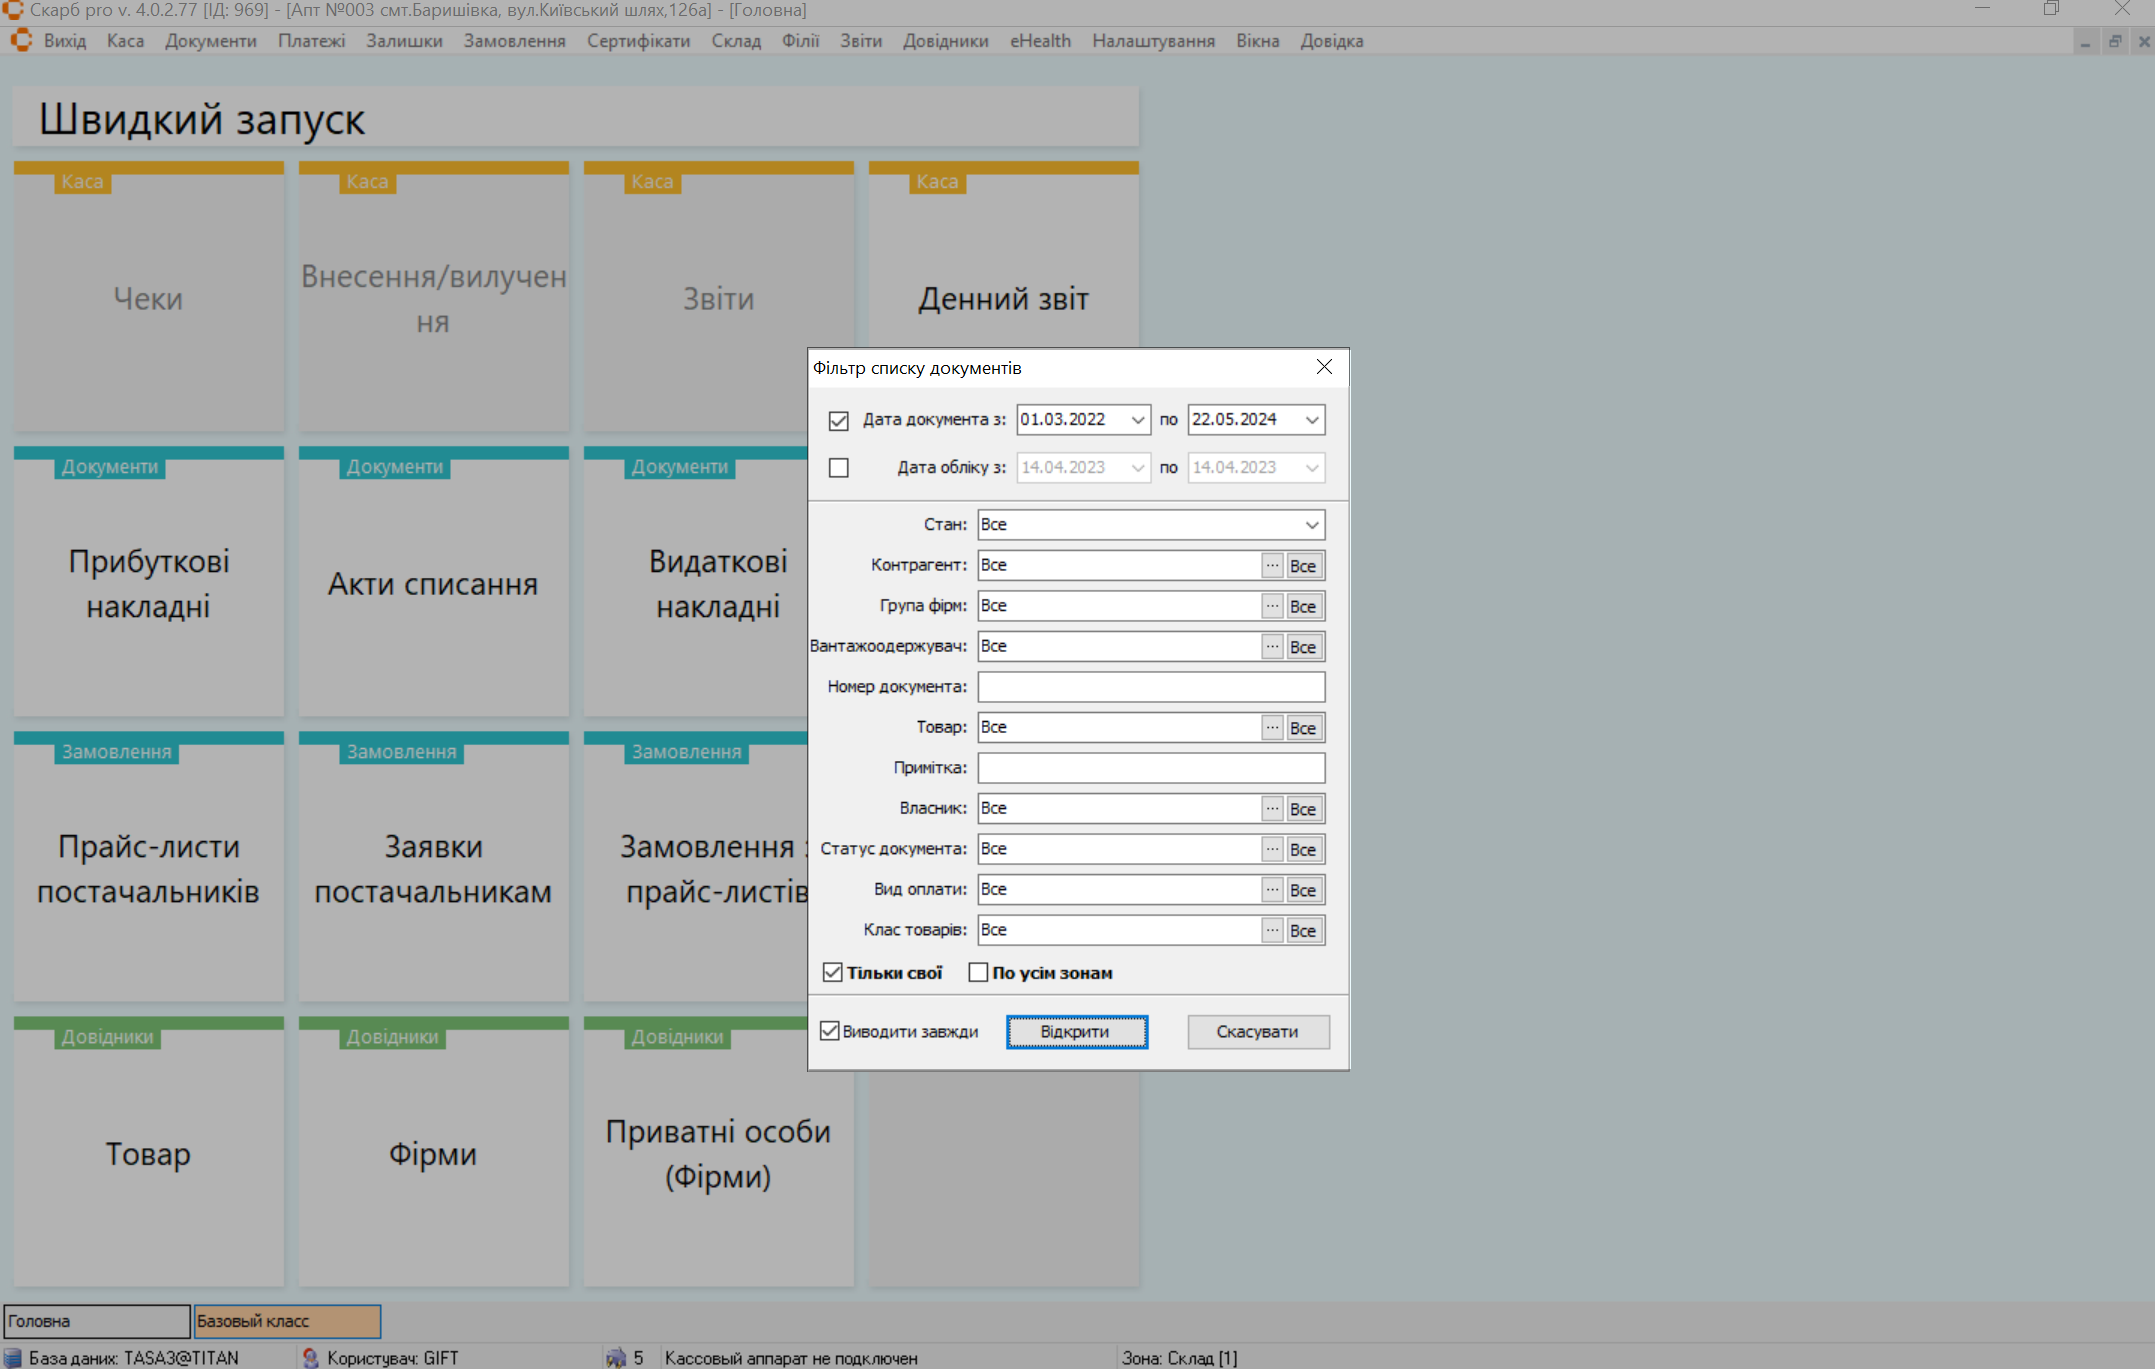Open the Довідники menu
The image size is (2155, 1369).
(945, 41)
